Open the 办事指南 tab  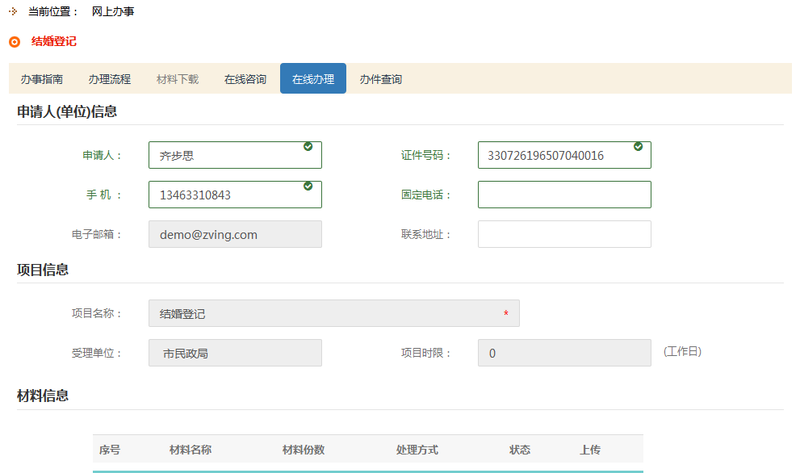[x=42, y=79]
